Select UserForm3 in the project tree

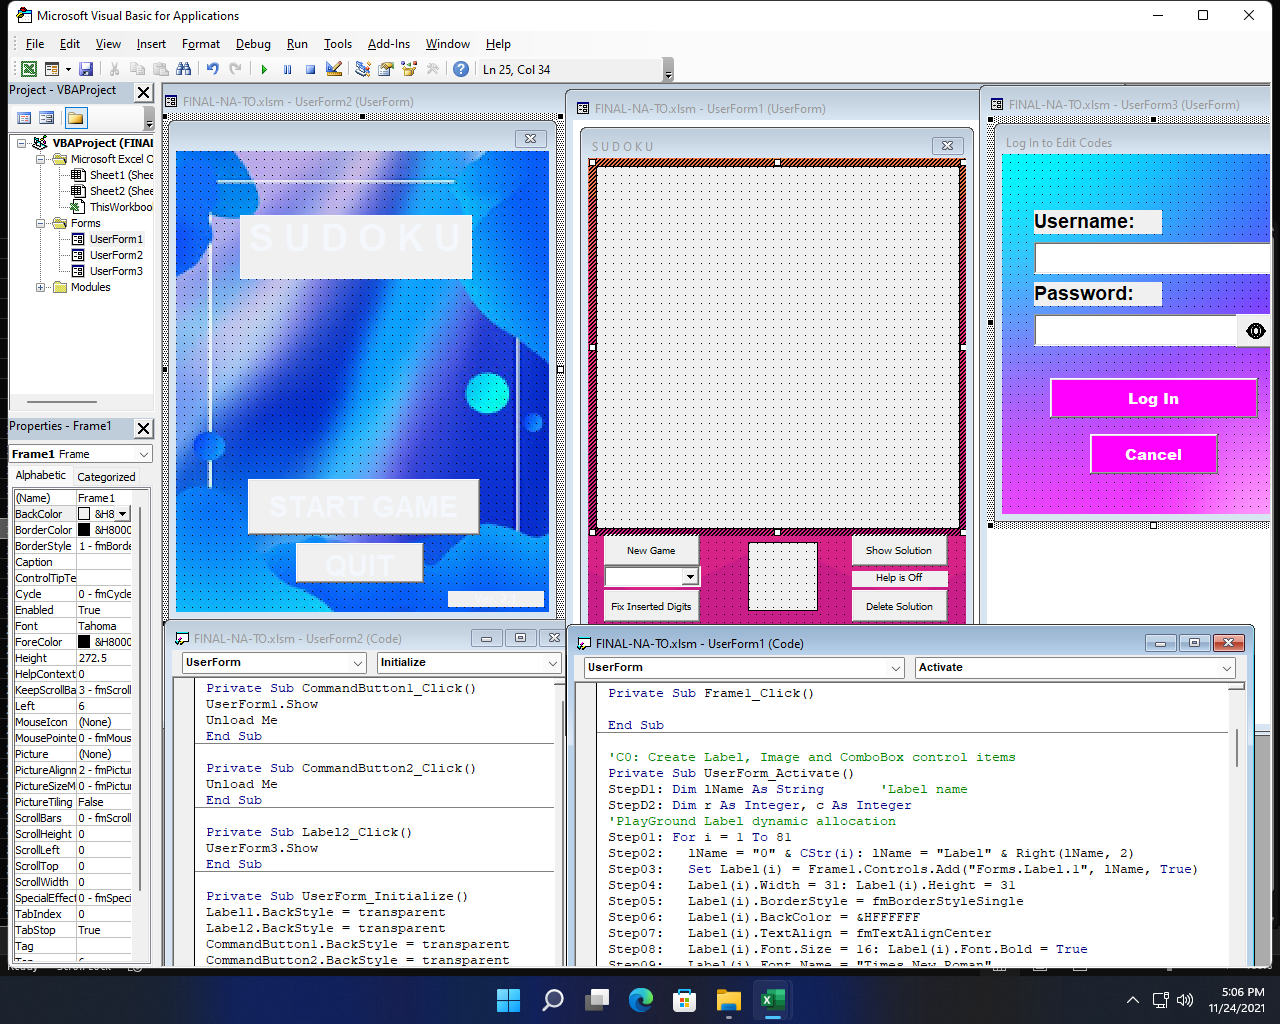tap(116, 271)
